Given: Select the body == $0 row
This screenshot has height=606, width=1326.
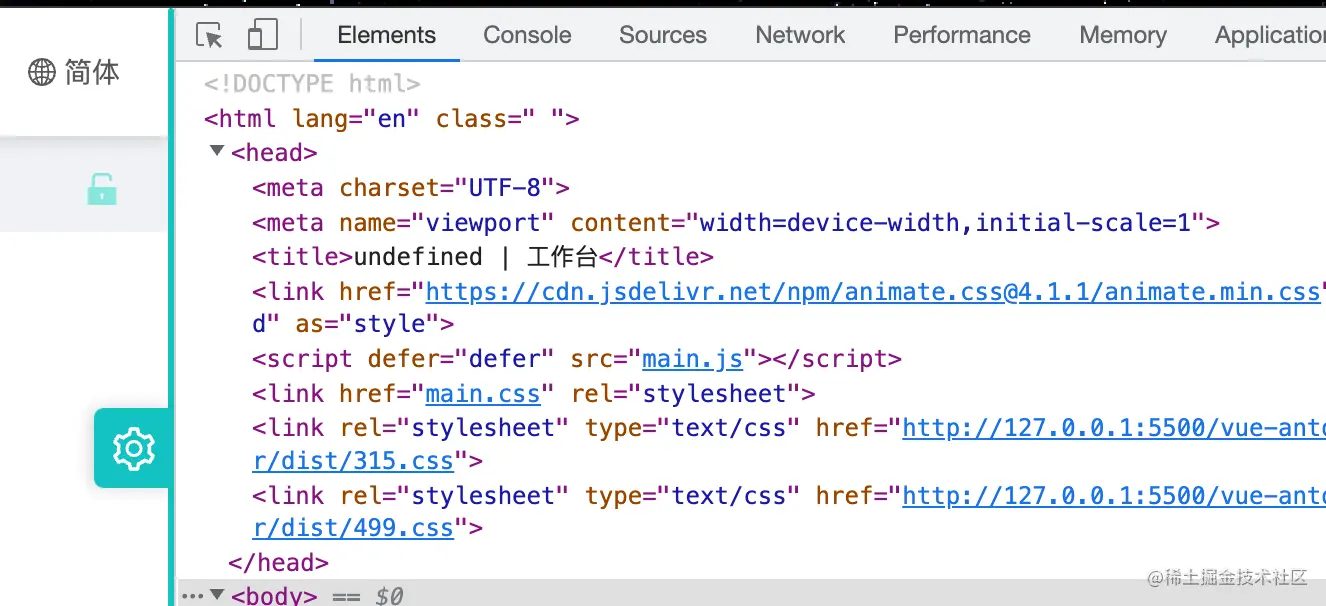Looking at the screenshot, I should pos(752,595).
